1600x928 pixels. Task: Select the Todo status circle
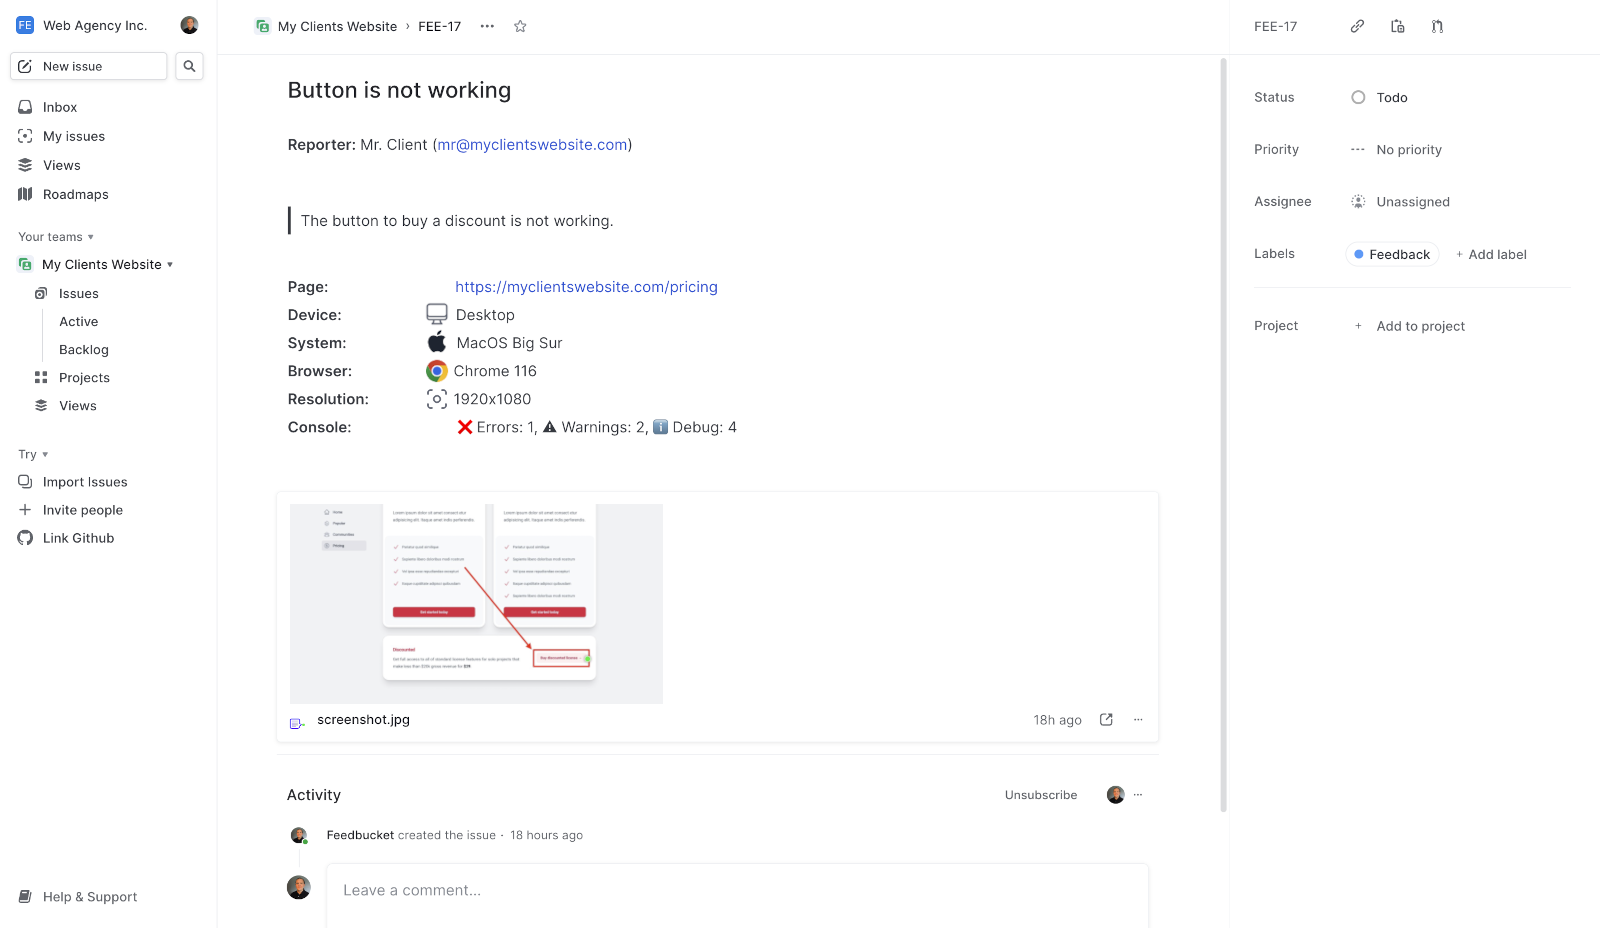tap(1358, 97)
